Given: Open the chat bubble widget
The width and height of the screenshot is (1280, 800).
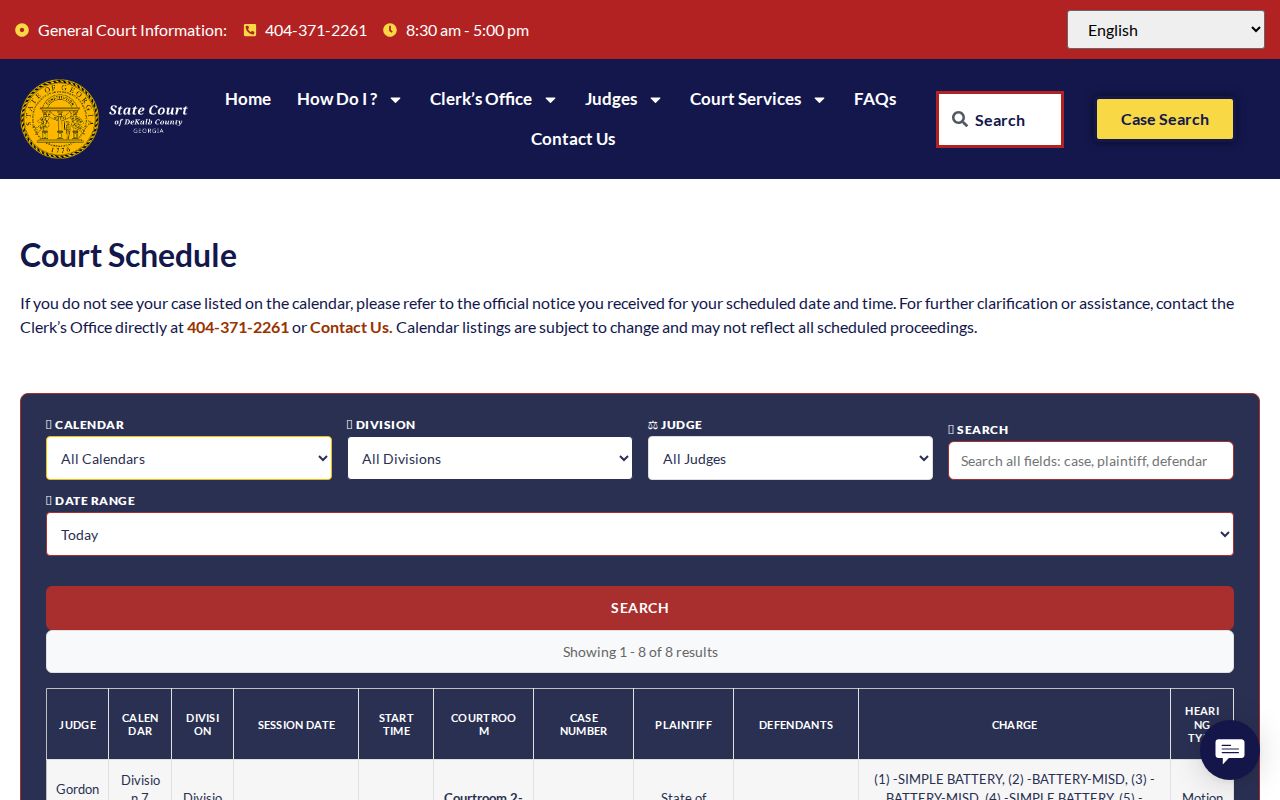Looking at the screenshot, I should tap(1229, 750).
